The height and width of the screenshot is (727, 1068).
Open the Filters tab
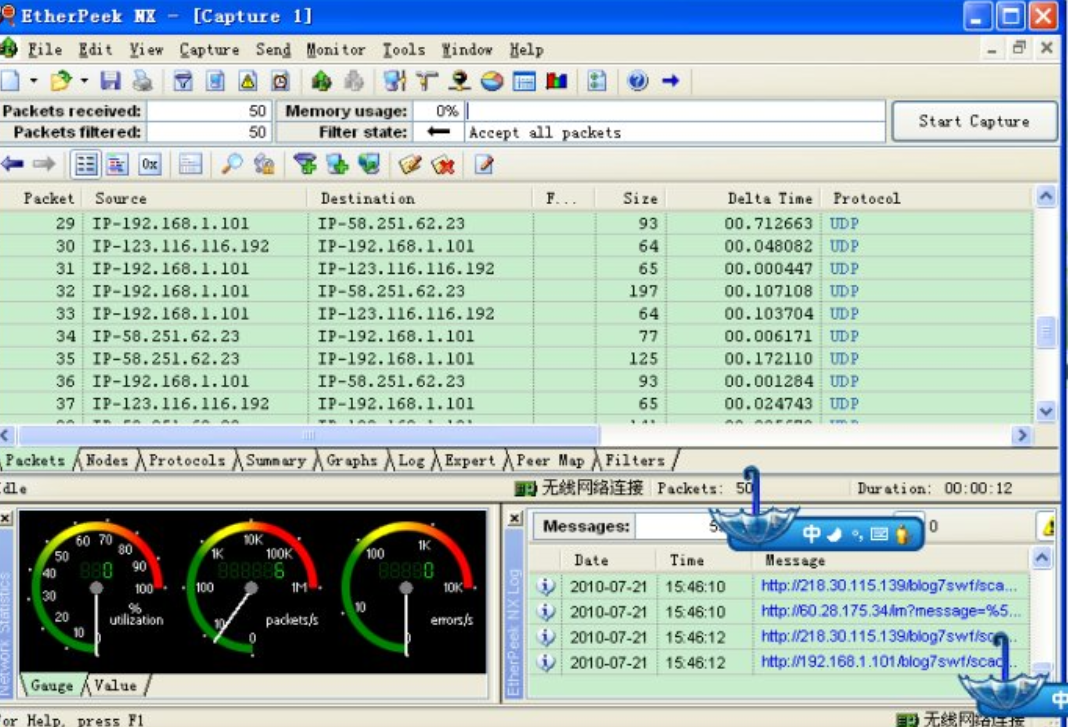(635, 461)
